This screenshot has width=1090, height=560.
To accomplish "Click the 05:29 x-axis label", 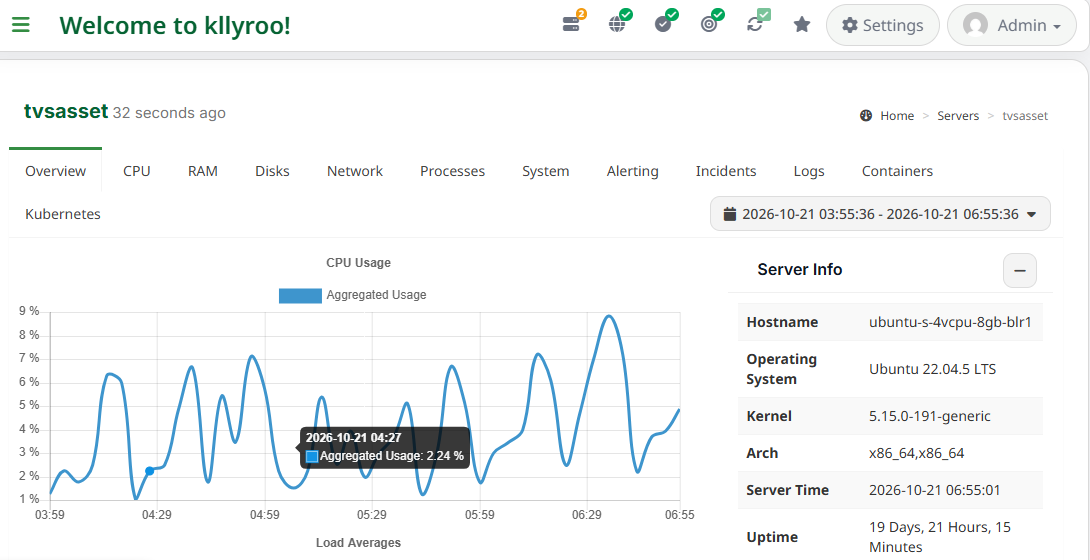I will (x=372, y=515).
